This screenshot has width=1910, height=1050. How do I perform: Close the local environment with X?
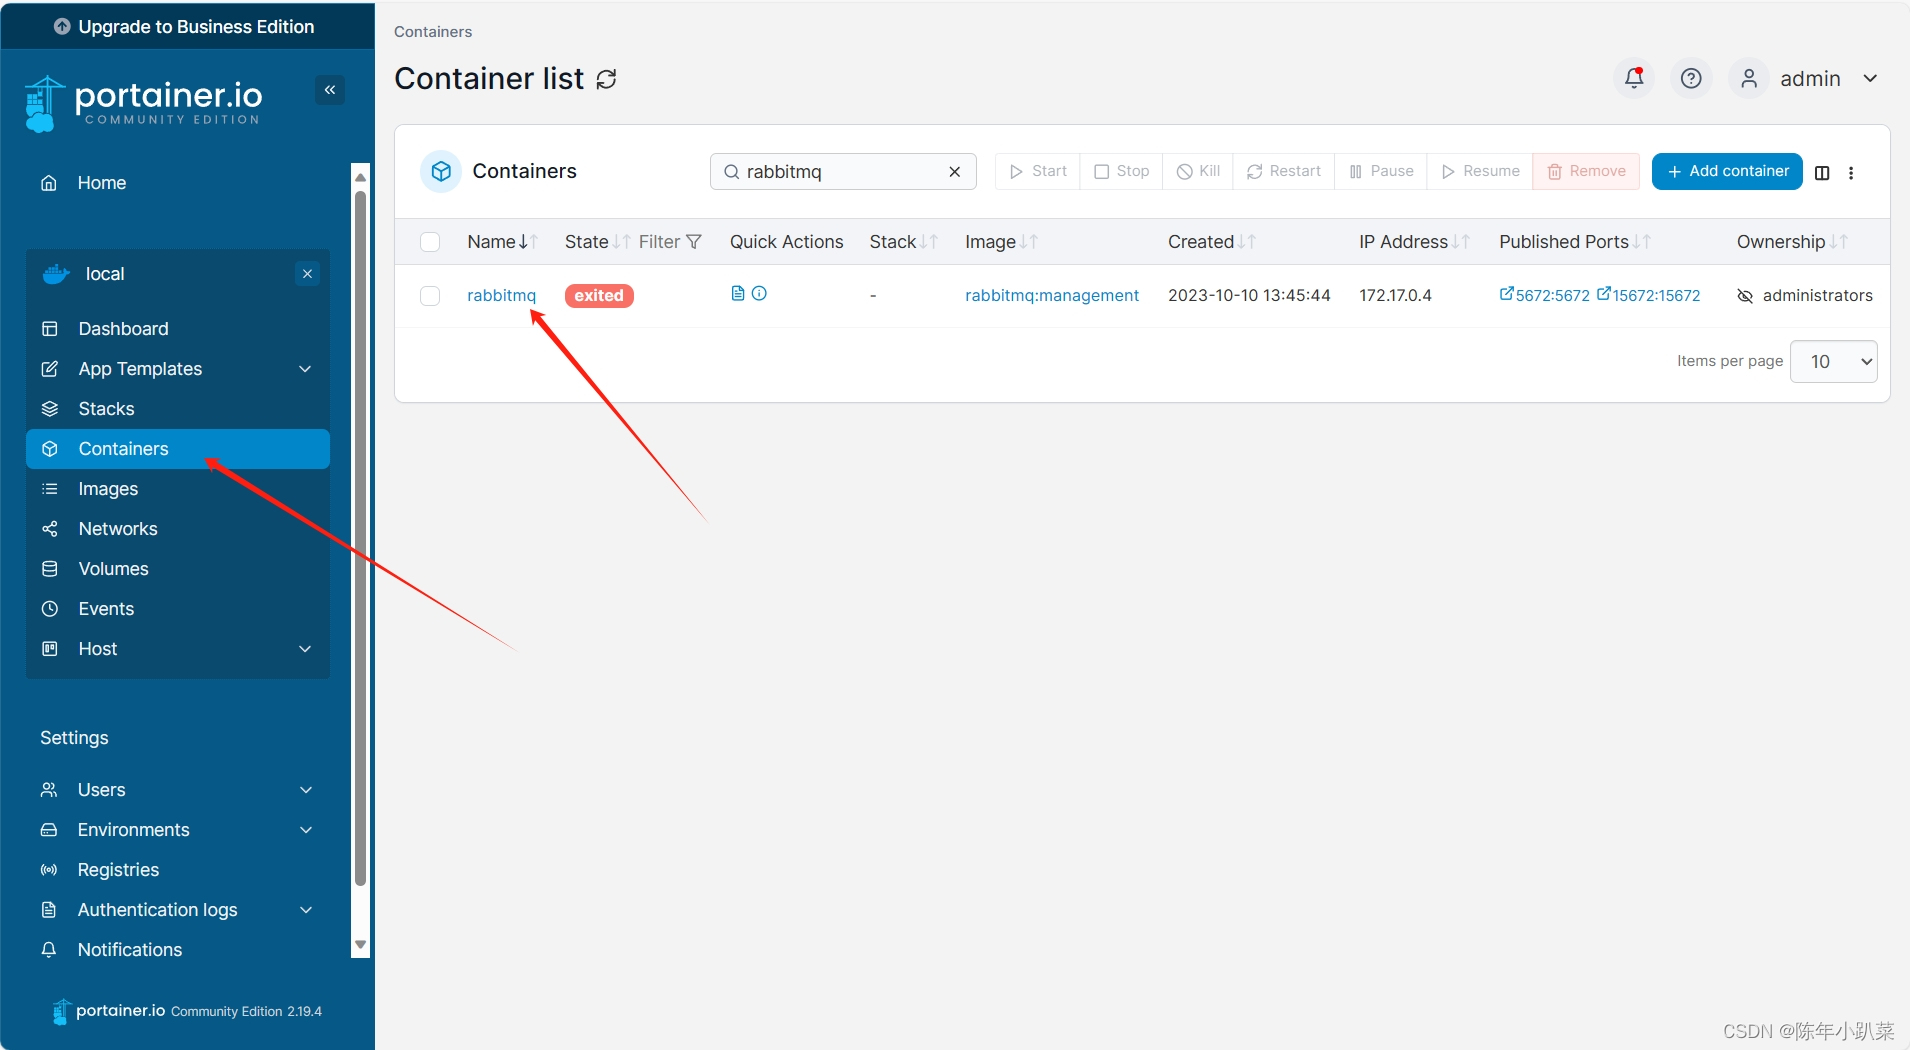[x=307, y=274]
